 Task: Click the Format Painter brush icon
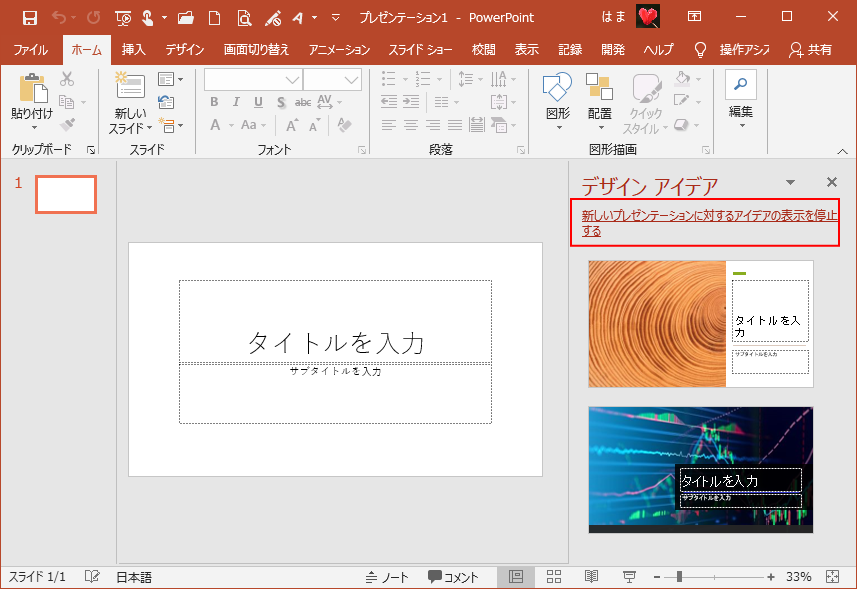pos(67,125)
